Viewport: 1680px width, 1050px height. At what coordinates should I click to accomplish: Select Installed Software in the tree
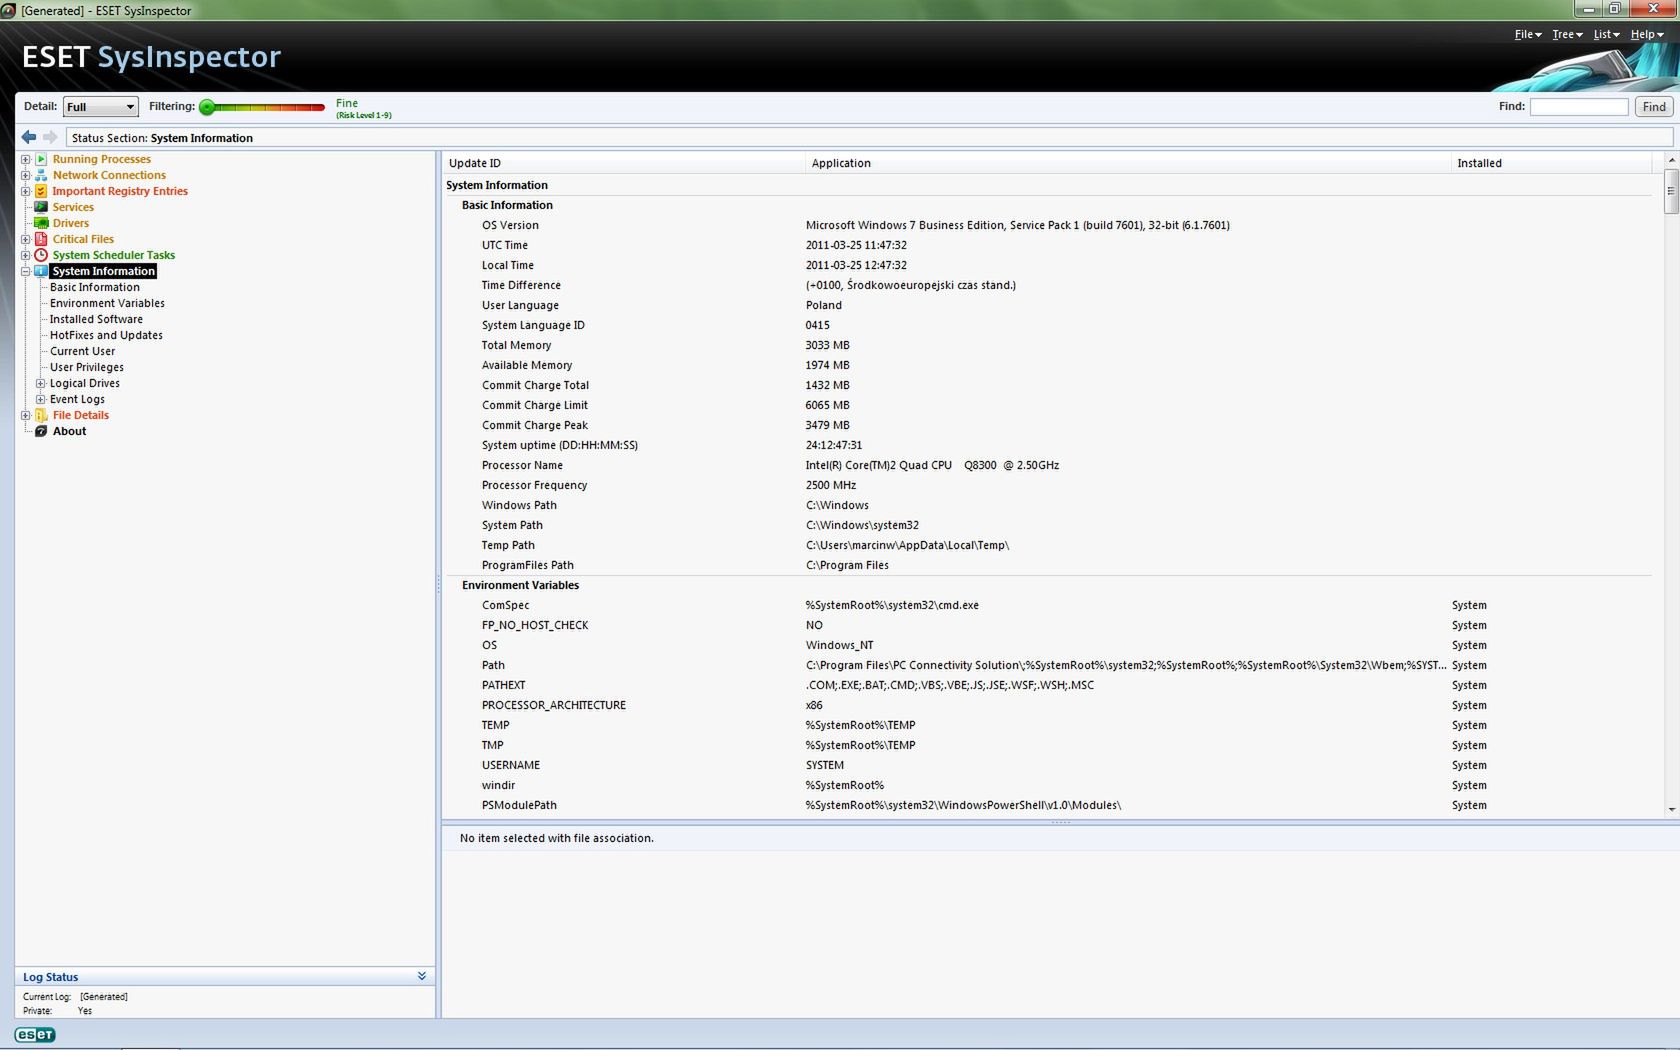[x=96, y=319]
